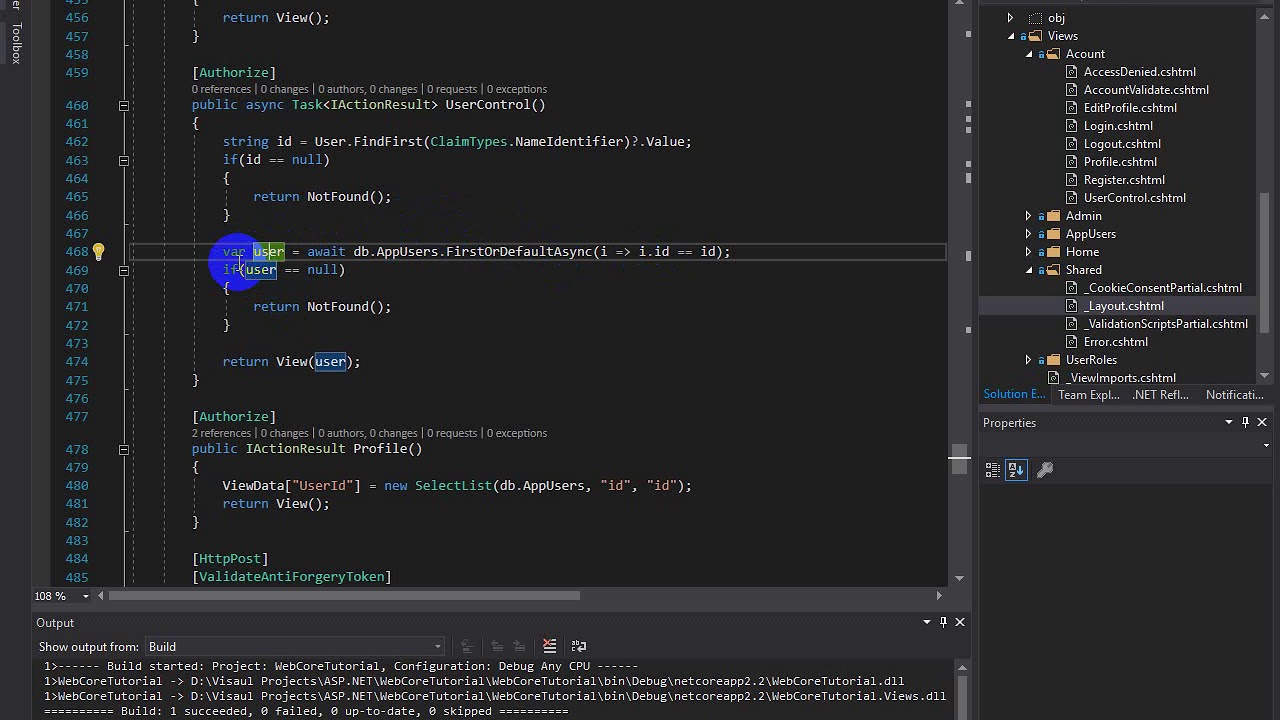Open UserControl.cshtml in Solution Explorer
Viewport: 1280px width, 720px height.
tap(1134, 198)
